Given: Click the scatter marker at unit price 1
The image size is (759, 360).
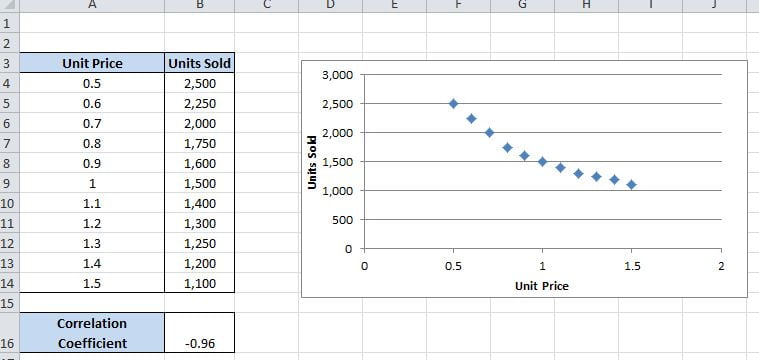Looking at the screenshot, I should [543, 162].
